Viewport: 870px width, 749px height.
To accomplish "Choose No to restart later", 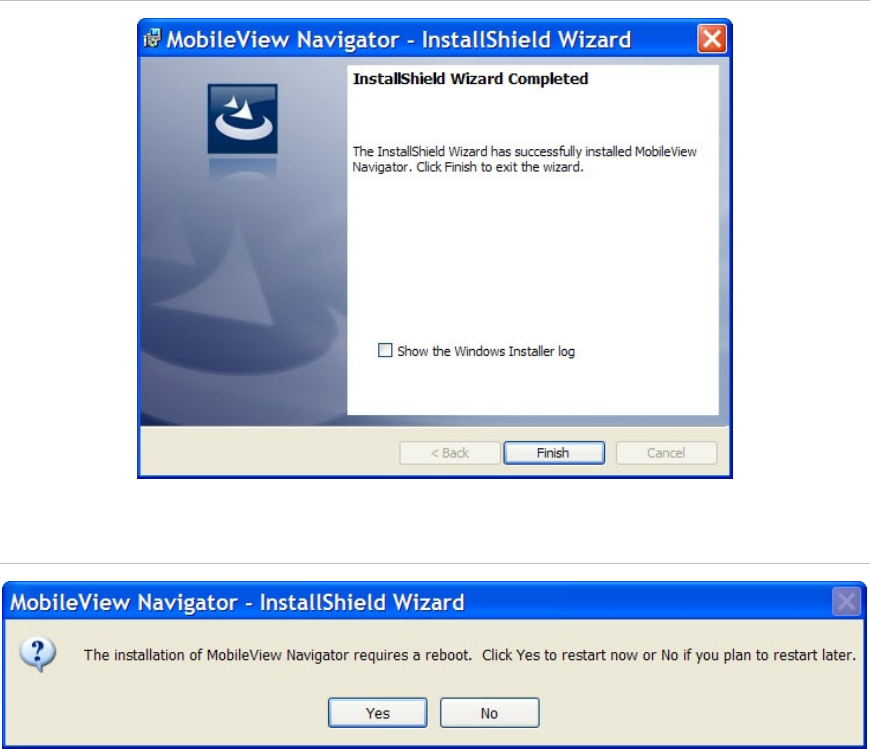I will coord(489,713).
